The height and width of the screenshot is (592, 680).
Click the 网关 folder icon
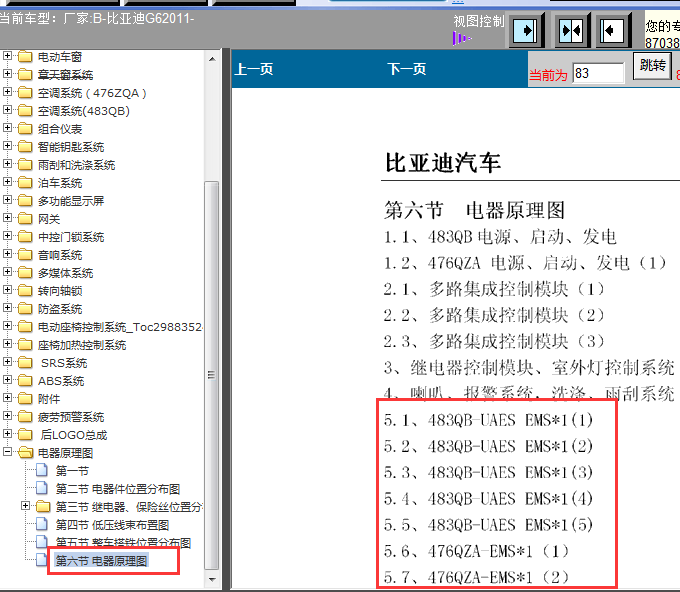(x=25, y=219)
